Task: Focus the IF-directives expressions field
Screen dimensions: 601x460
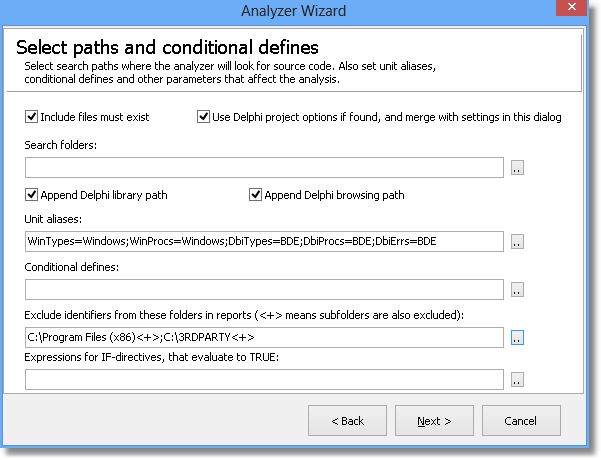Action: [264, 380]
